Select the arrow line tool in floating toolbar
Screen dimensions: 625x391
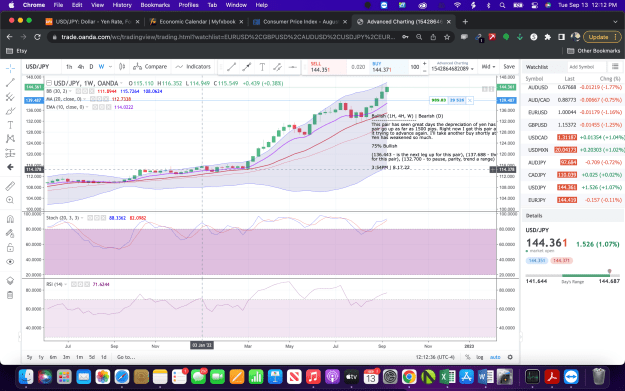pyautogui.click(x=247, y=67)
